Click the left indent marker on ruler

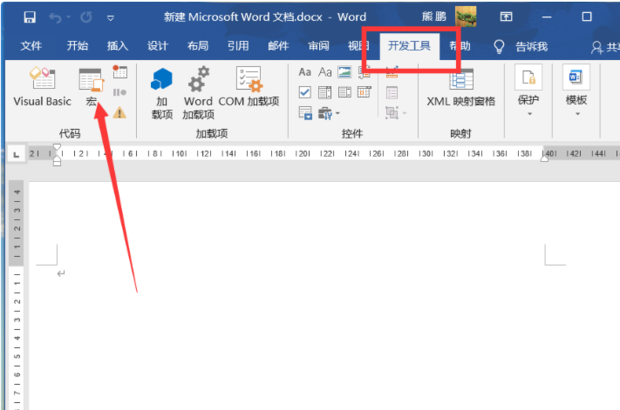point(57,161)
